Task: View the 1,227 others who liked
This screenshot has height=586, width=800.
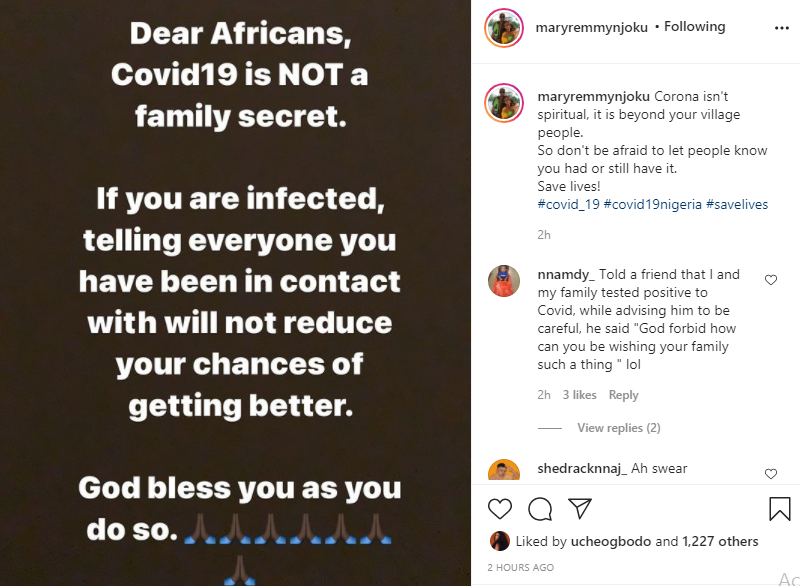Action: tap(721, 541)
